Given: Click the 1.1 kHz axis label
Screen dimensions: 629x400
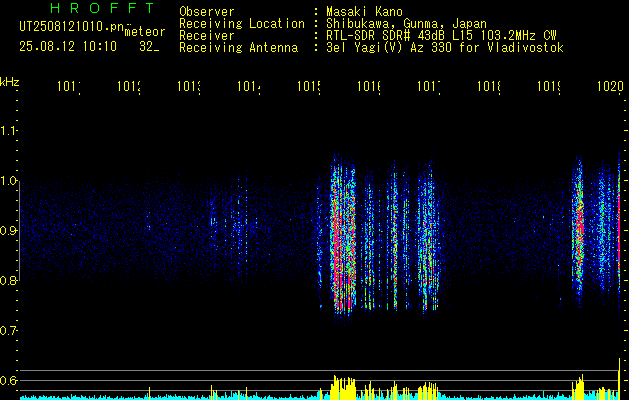Looking at the screenshot, I should point(8,131).
